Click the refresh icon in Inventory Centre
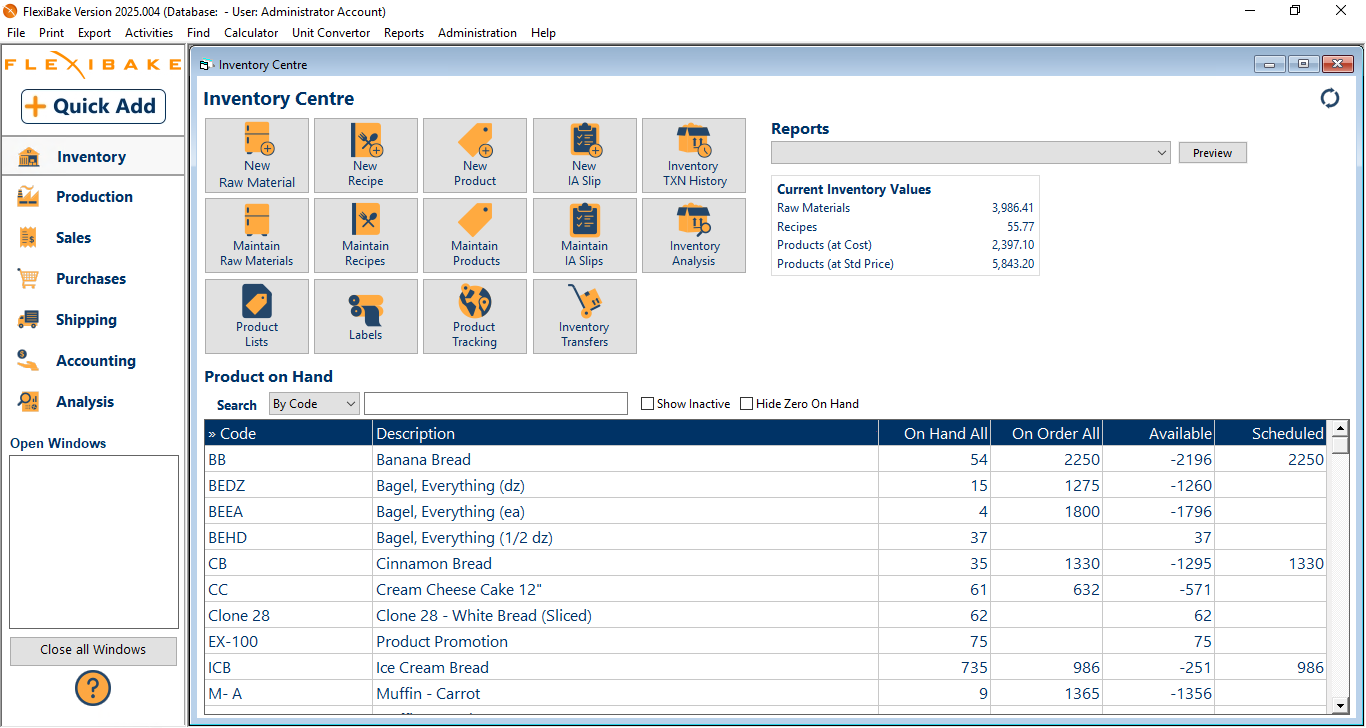The height and width of the screenshot is (728, 1366). coord(1330,98)
